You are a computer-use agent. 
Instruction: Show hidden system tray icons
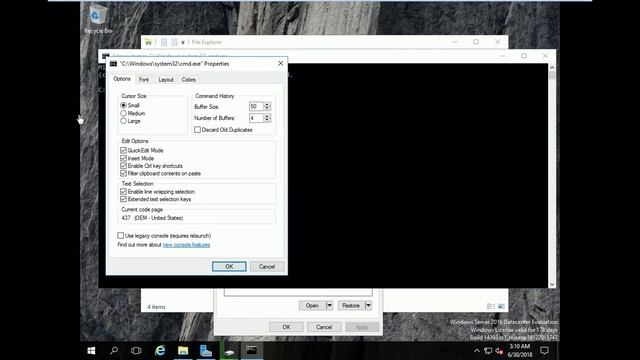pos(476,351)
